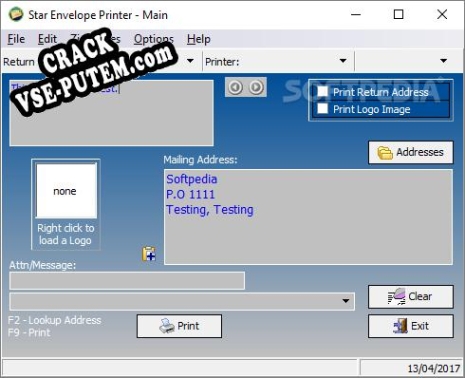Expand the dropdown below Attn/Message field

pos(346,301)
